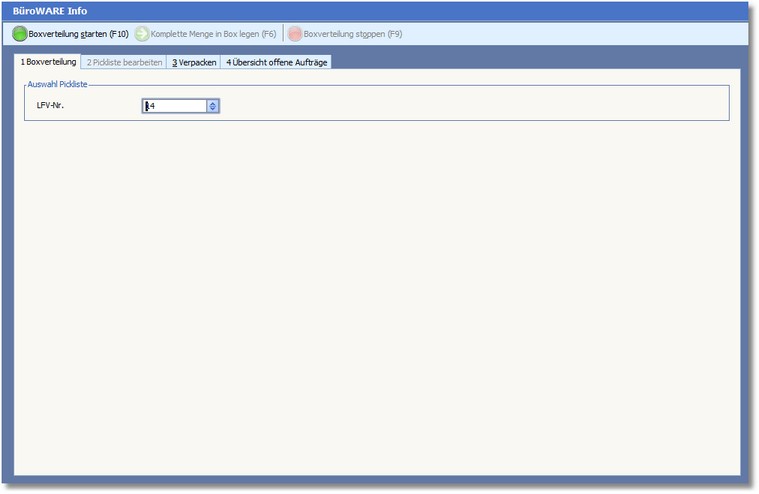Screen dimensions: 759x494
Task: Decrease LFV-Nr. with the down arrow
Action: pos(212,108)
